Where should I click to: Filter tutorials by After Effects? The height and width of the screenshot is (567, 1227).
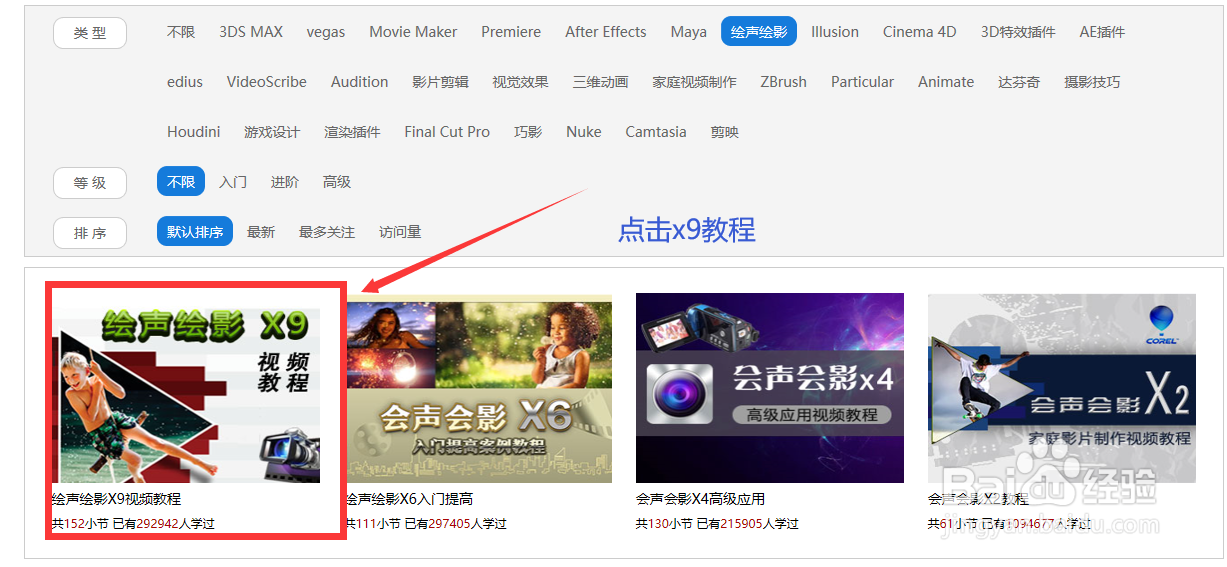(x=606, y=32)
